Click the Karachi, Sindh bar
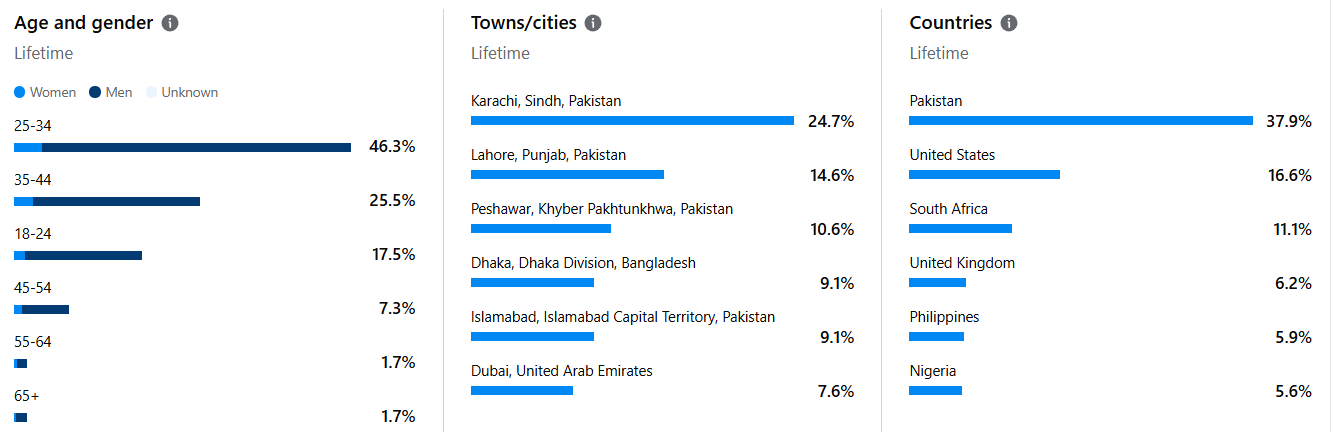Image resolution: width=1331 pixels, height=432 pixels. [x=632, y=120]
